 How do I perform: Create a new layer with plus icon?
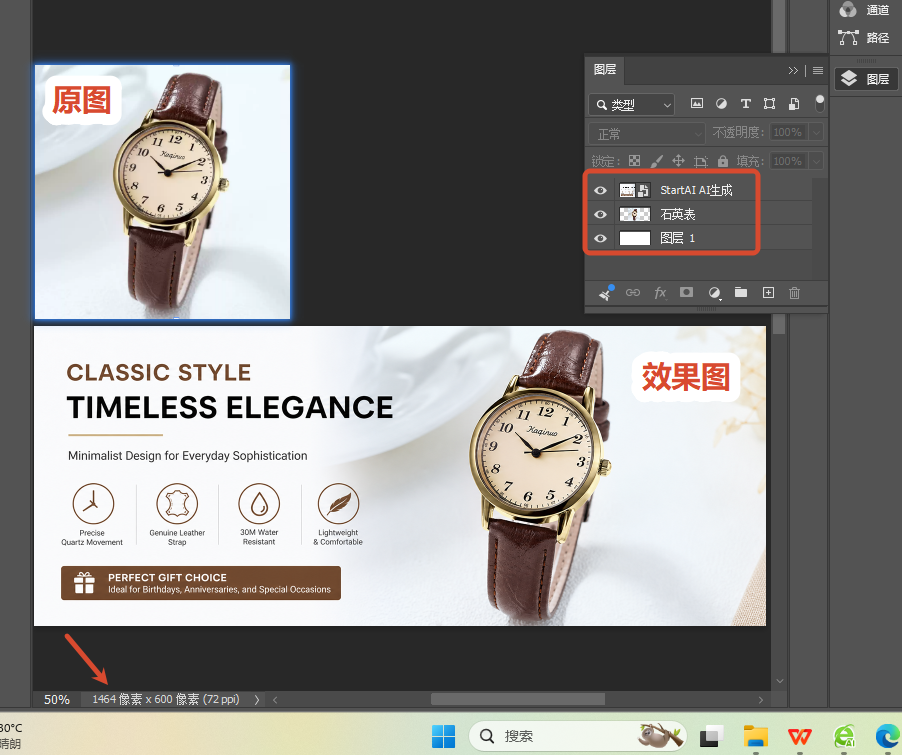coord(768,292)
